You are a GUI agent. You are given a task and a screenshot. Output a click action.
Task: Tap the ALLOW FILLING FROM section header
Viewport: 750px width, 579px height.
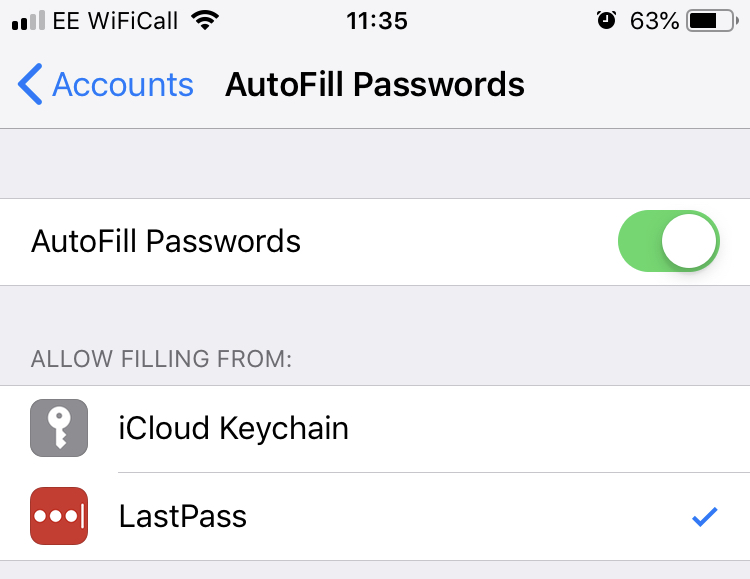161,359
